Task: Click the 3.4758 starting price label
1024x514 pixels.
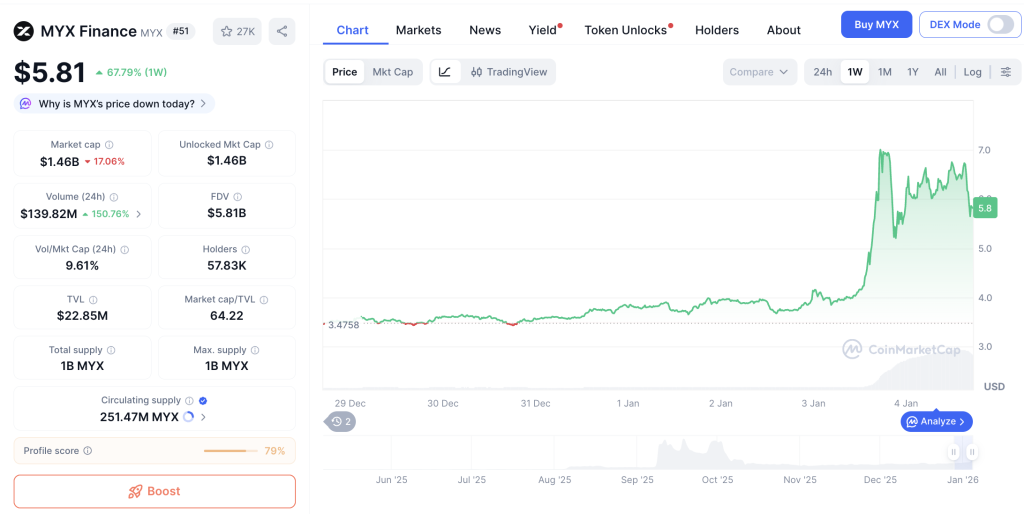Action: 344,324
